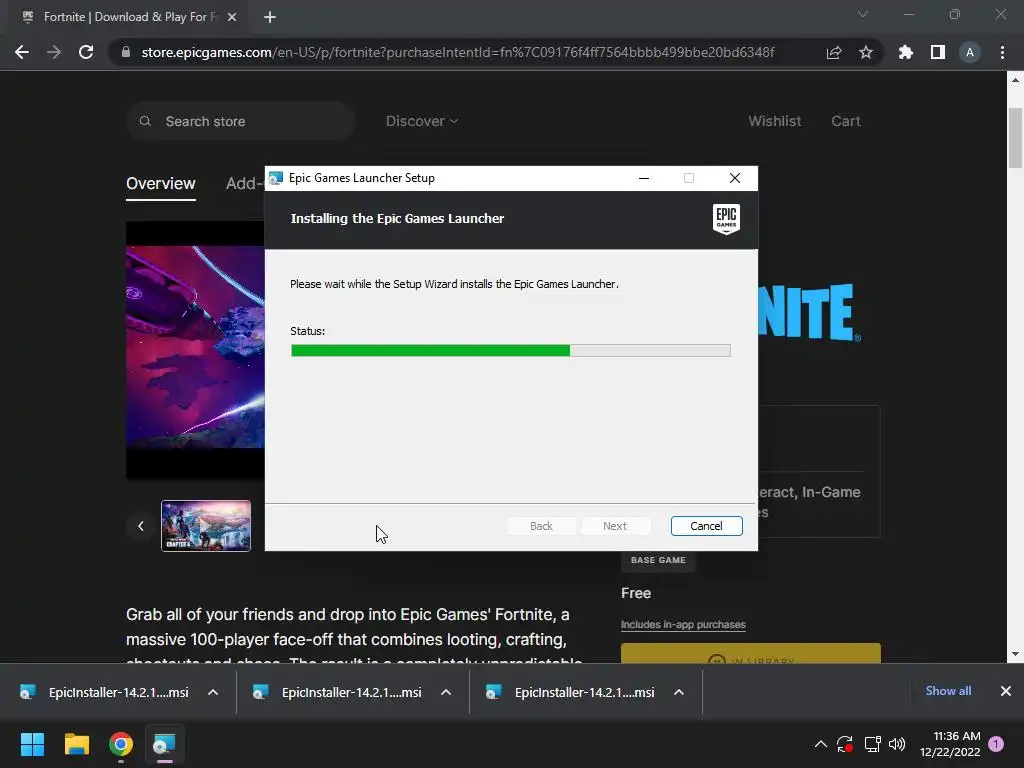
Task: Open the Wishlist link
Action: 775,121
